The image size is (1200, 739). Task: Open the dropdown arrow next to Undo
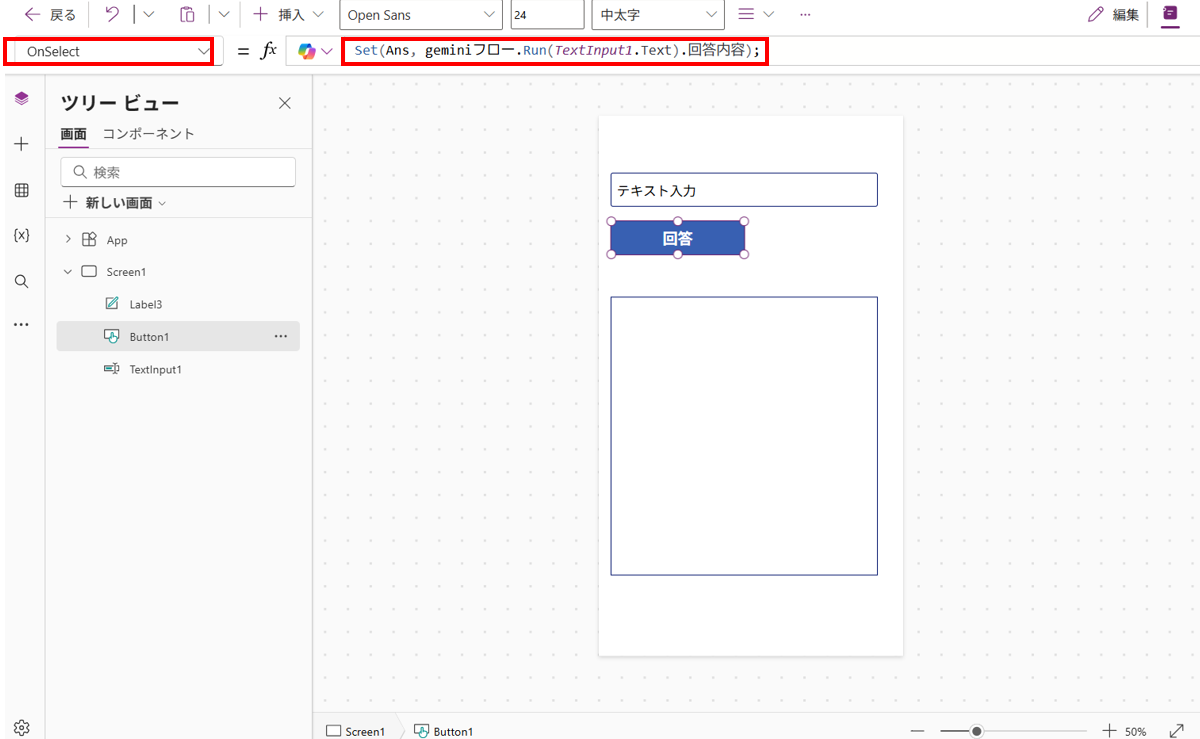(148, 15)
